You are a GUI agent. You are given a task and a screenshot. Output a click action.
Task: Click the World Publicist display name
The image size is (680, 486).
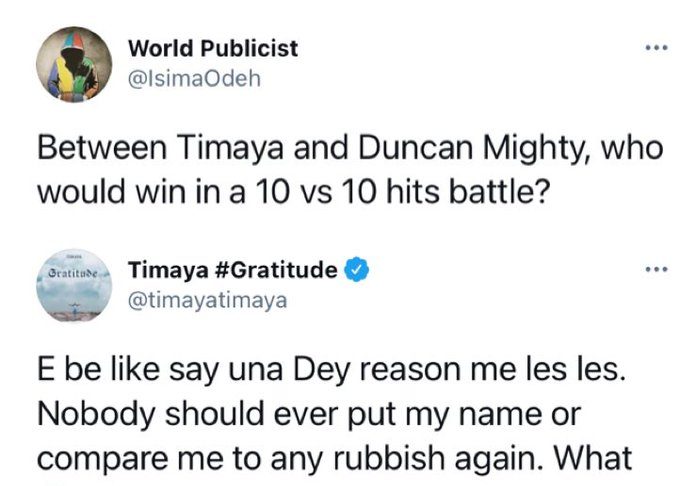[213, 48]
